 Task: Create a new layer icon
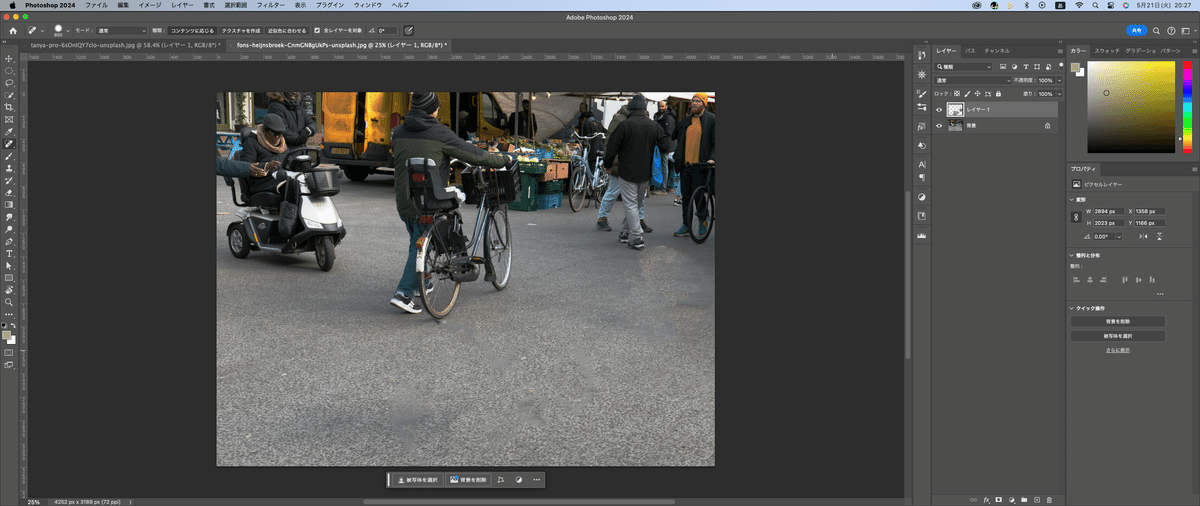pyautogui.click(x=1036, y=498)
